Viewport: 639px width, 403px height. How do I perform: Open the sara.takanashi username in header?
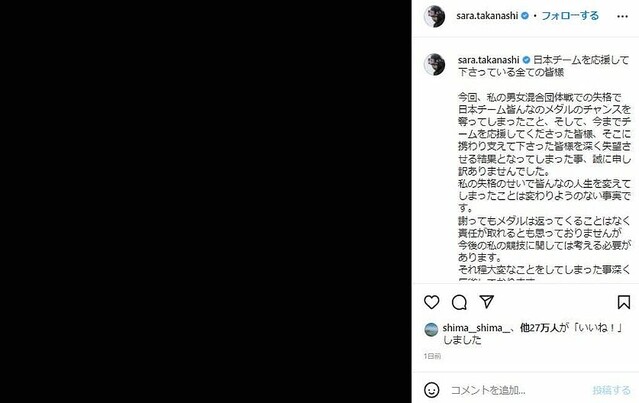487,16
